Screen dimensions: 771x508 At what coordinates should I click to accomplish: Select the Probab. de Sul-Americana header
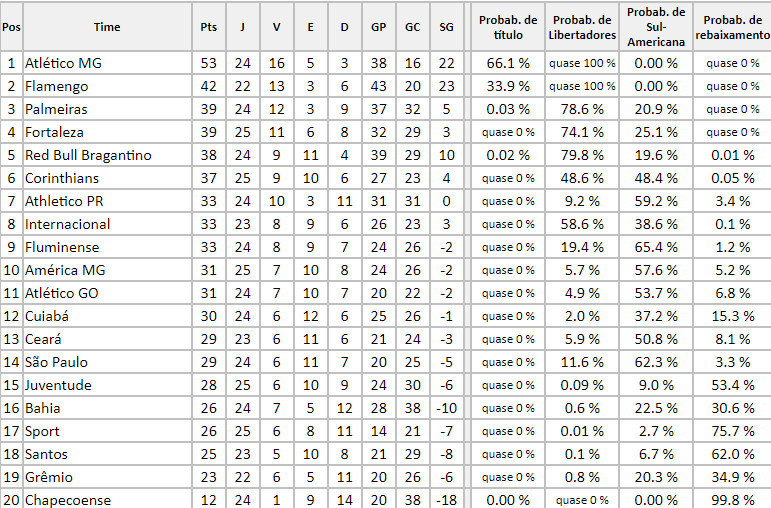click(657, 27)
